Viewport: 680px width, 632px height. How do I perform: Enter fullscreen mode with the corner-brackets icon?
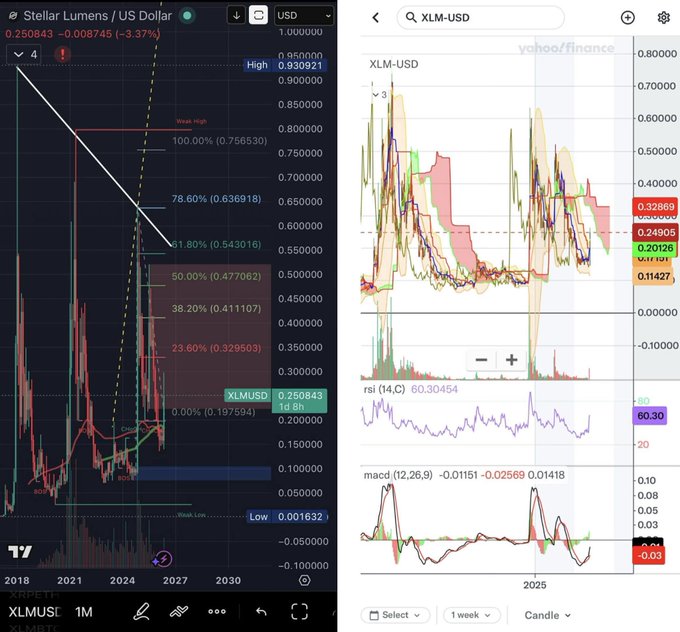click(x=299, y=612)
